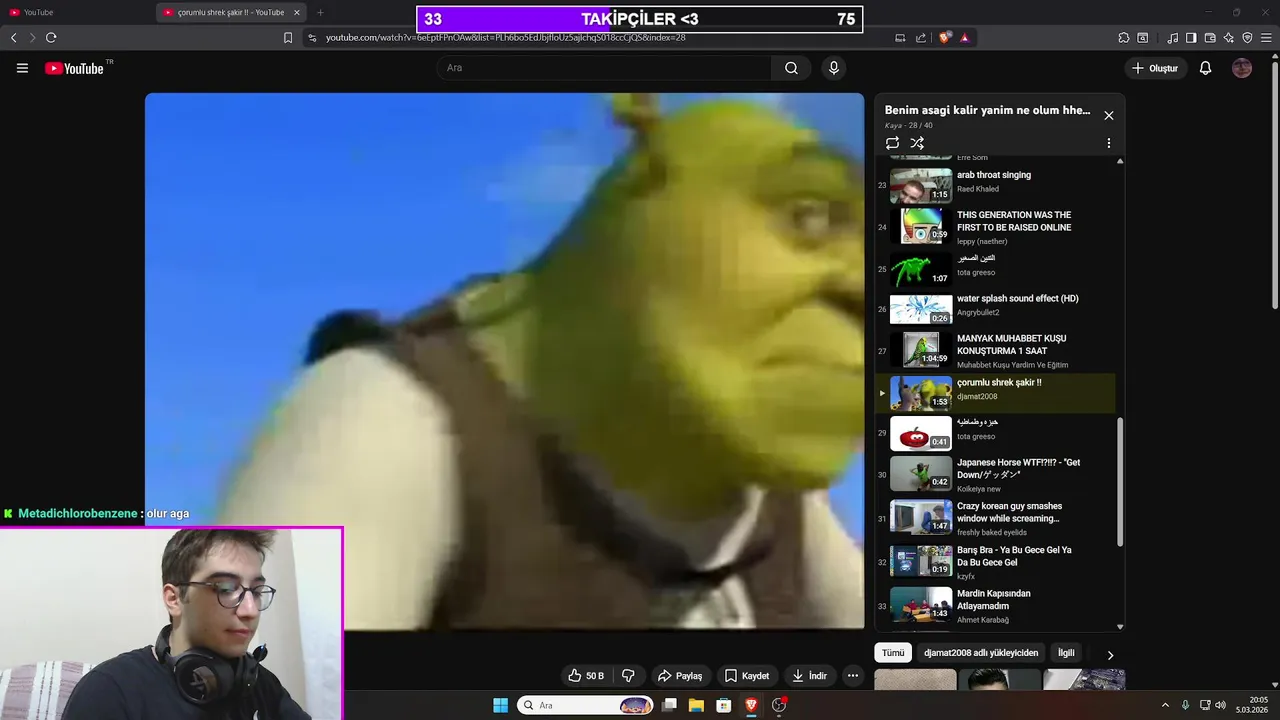The width and height of the screenshot is (1280, 720).
Task: Select the İlgili filter chip
Action: point(1066,653)
